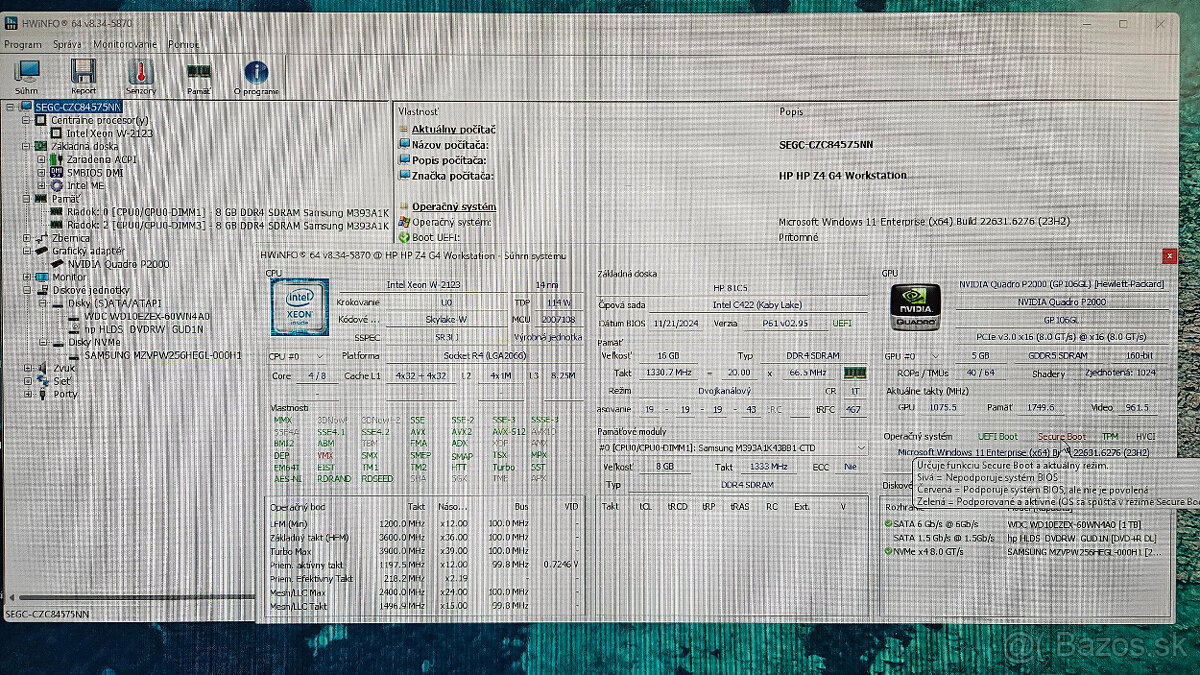Click the Report floppy-disk toolbar icon

coord(82,72)
